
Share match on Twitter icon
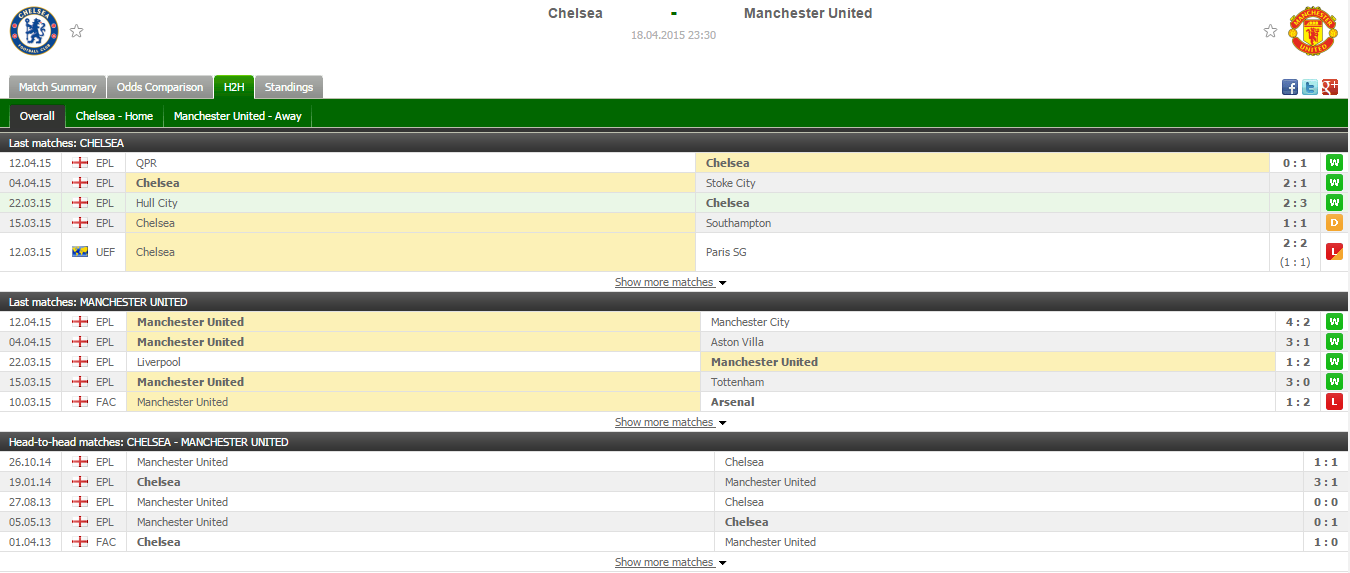tap(1310, 87)
